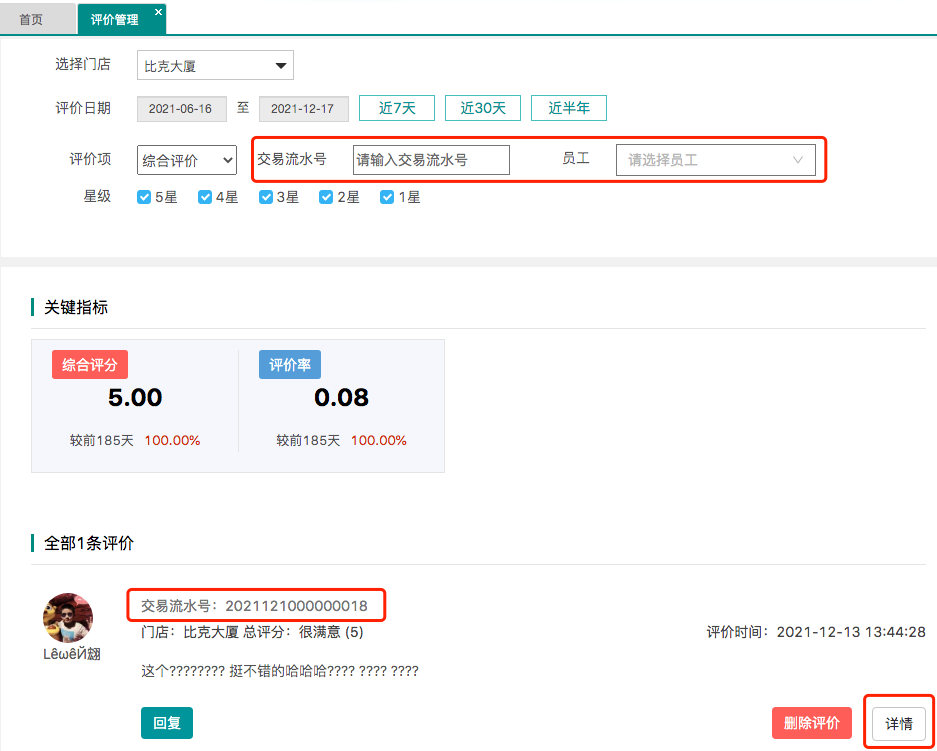Screen dimensions: 937x751
Task: Click the start date field 2021-06-16
Action: click(181, 109)
